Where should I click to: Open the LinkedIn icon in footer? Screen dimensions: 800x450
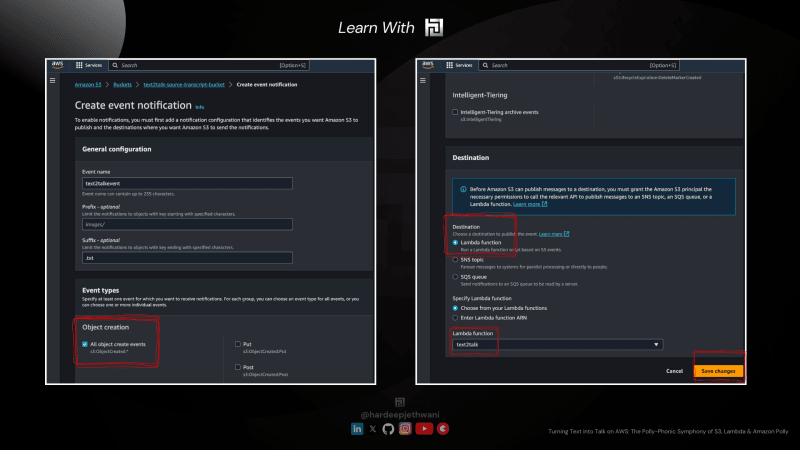tap(357, 429)
